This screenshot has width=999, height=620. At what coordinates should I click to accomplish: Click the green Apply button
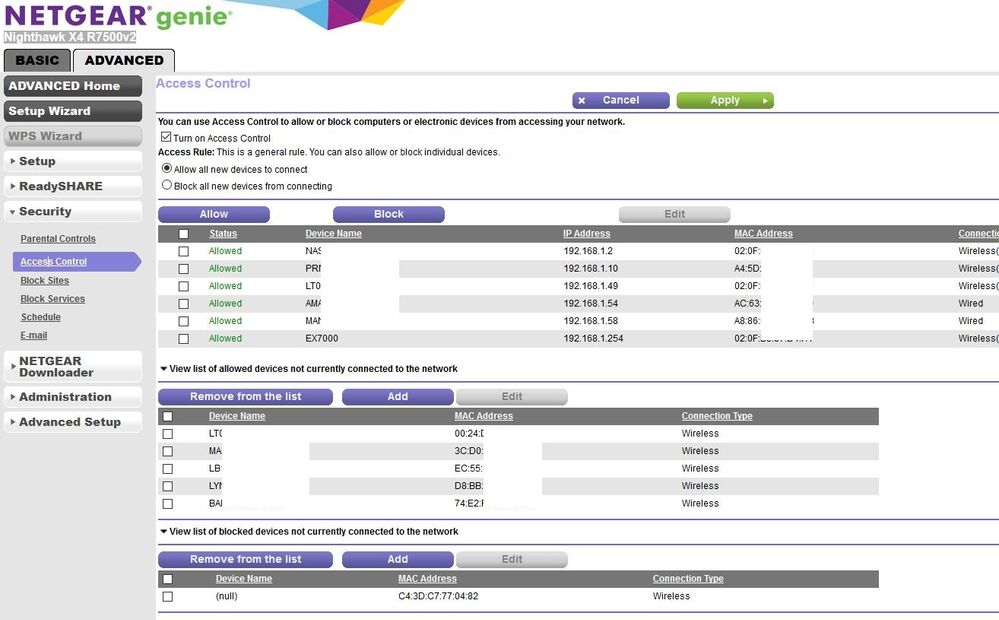pyautogui.click(x=724, y=100)
